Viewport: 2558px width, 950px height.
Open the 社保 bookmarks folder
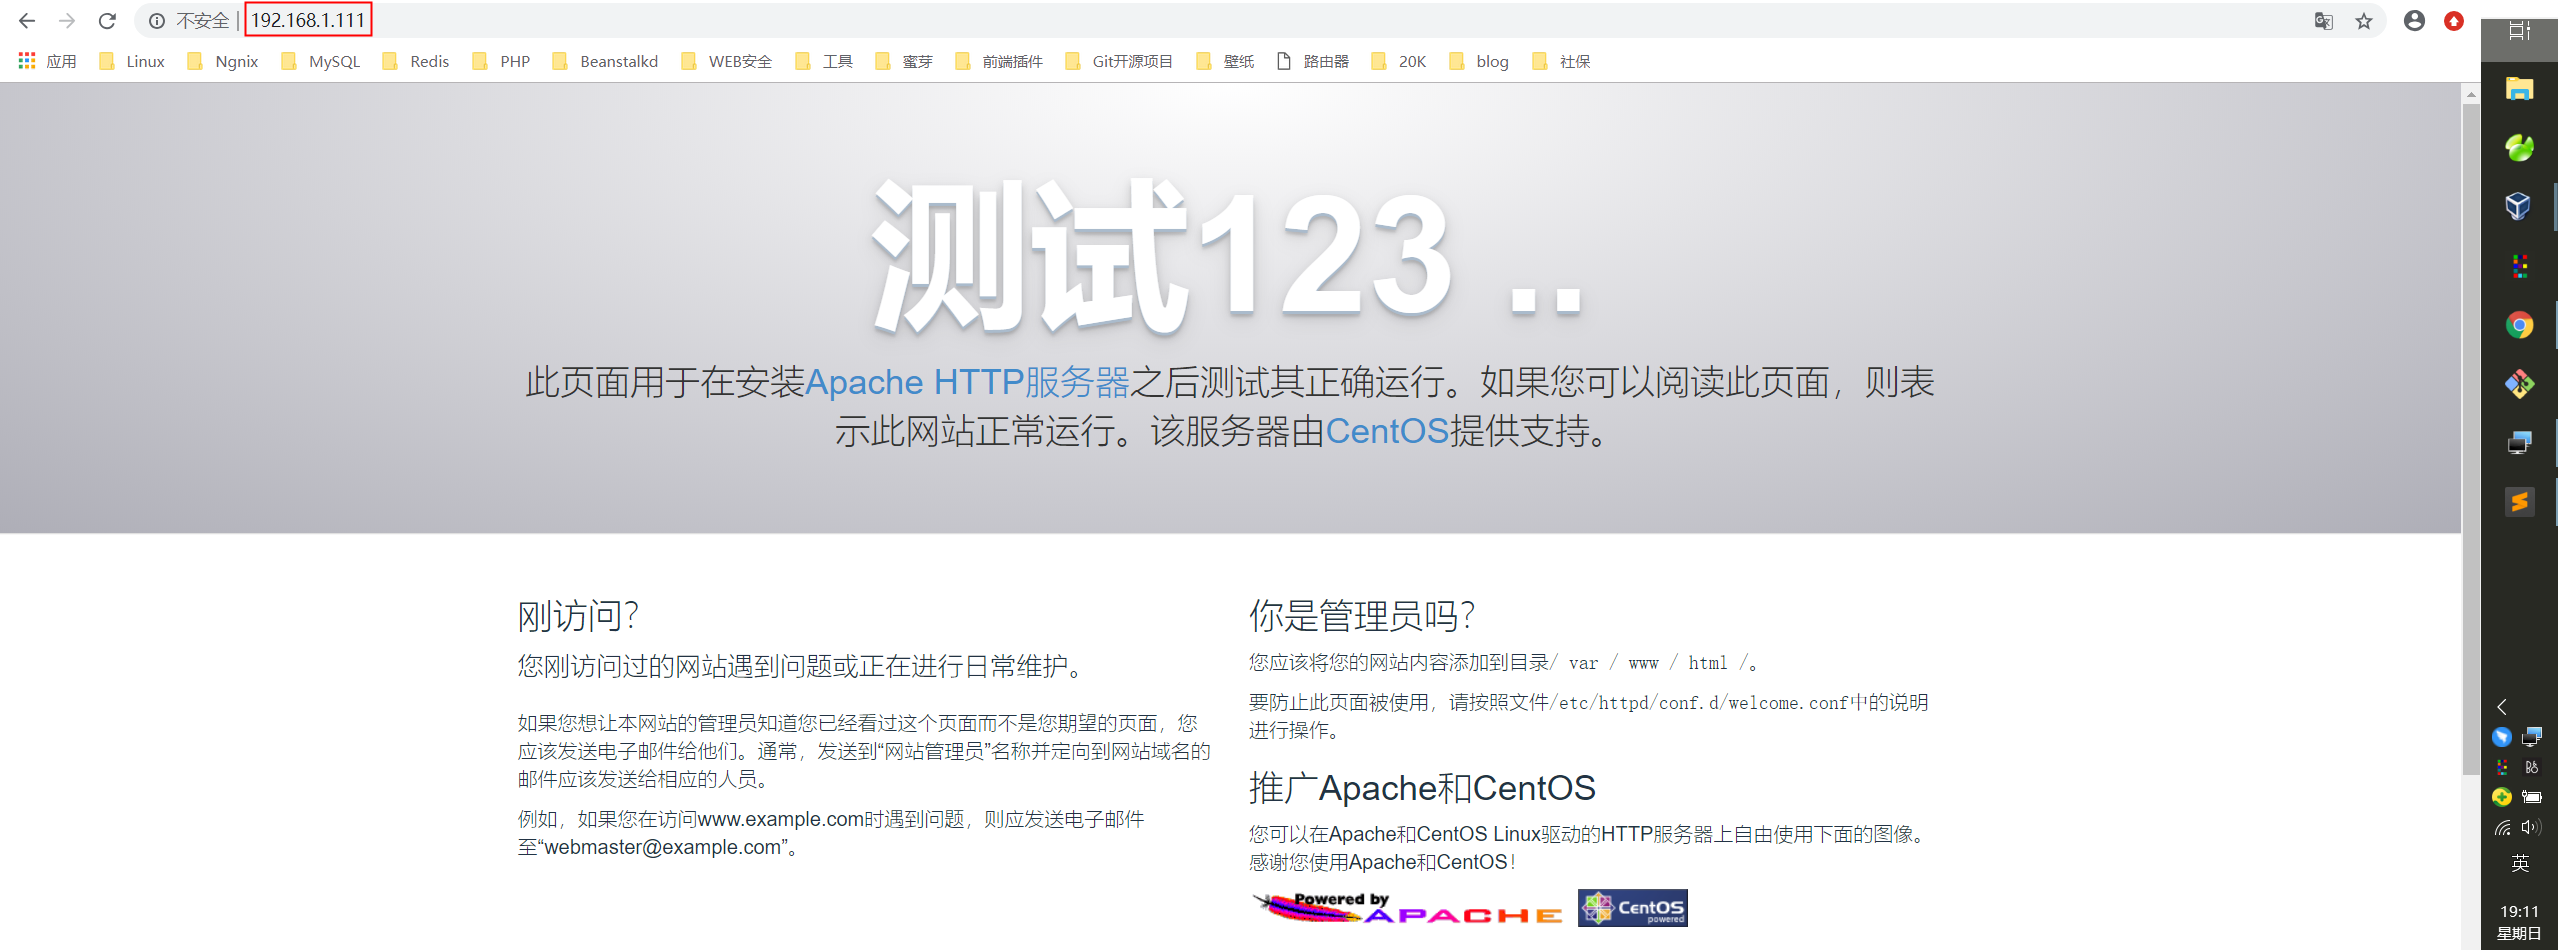[1561, 61]
